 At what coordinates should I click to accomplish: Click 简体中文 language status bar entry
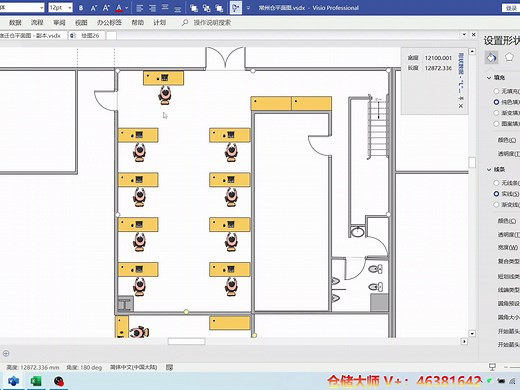coord(133,367)
